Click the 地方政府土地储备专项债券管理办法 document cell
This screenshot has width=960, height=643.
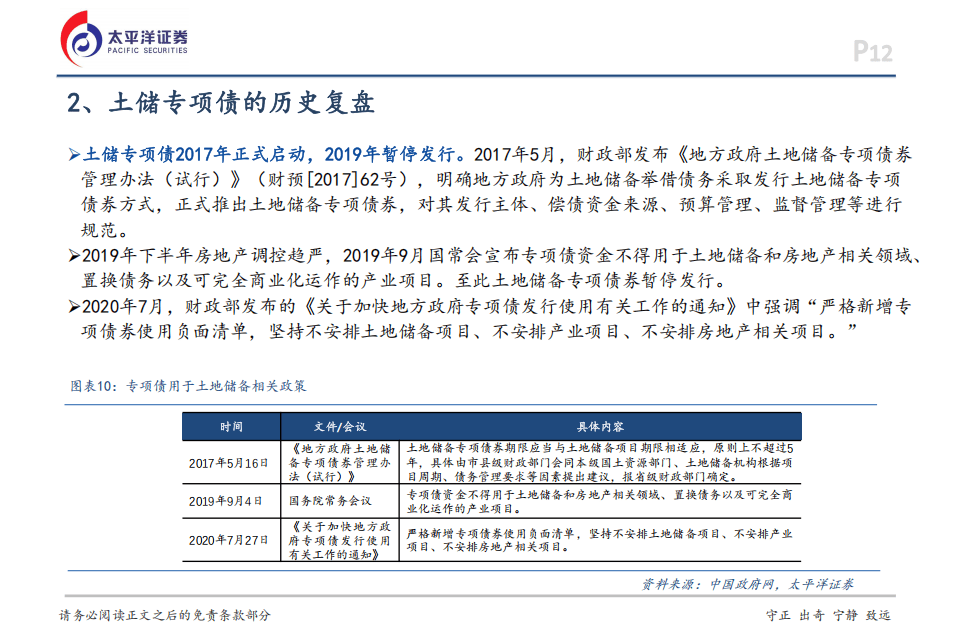click(339, 463)
